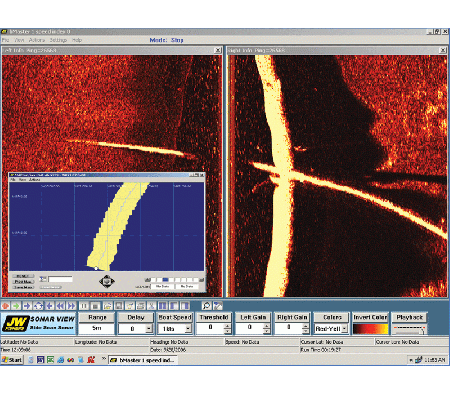The height and width of the screenshot is (394, 450).
Task: Click the printer icon in toolbar
Action: [x=141, y=306]
